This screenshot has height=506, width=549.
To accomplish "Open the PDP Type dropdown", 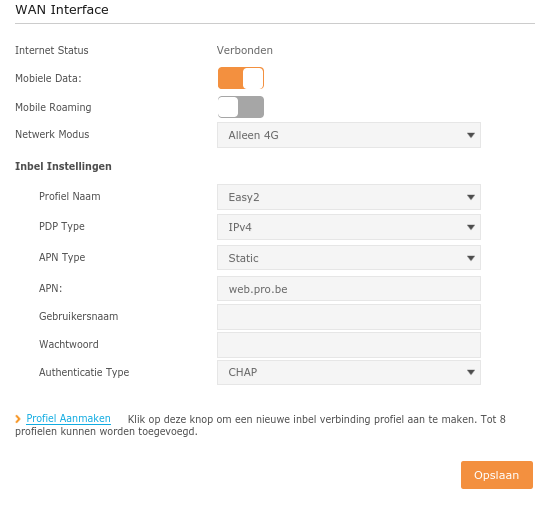I will [349, 227].
